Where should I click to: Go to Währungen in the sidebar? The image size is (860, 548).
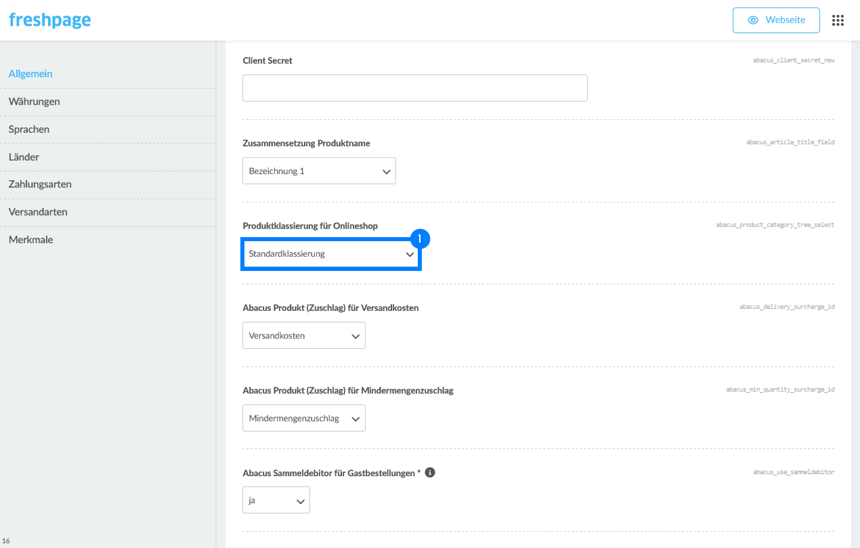point(34,102)
